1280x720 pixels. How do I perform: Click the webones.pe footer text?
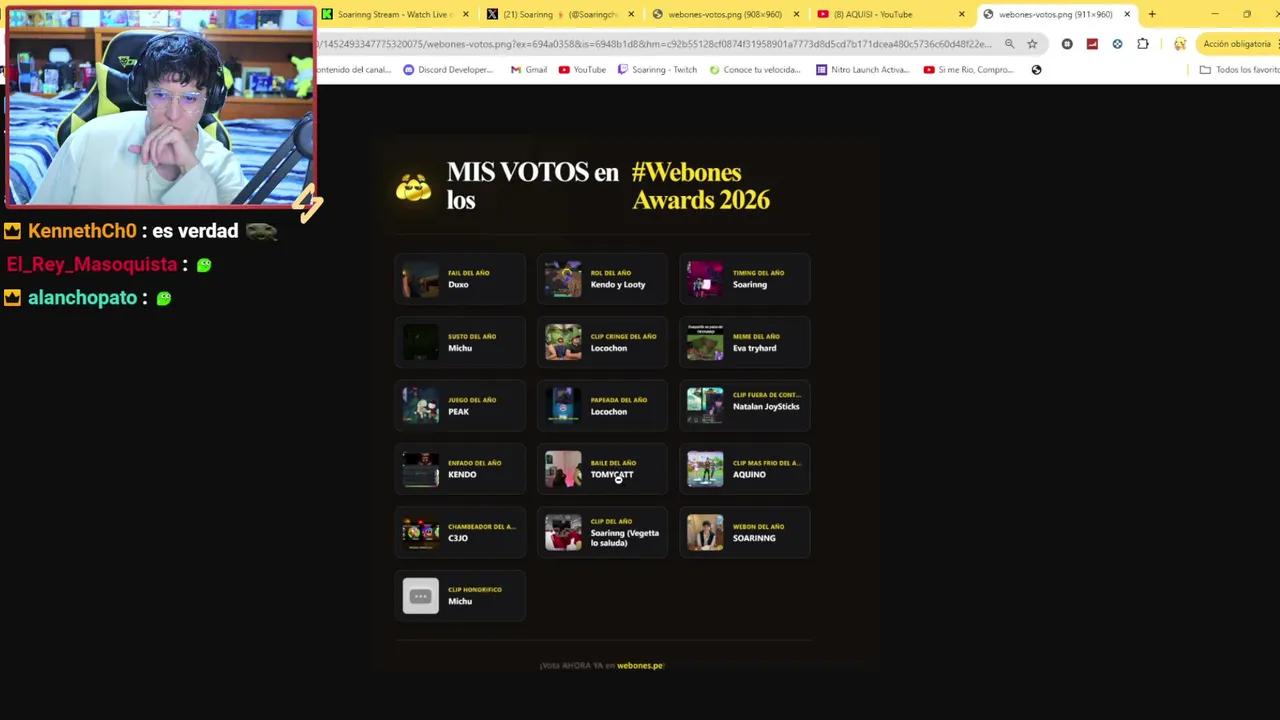point(640,665)
